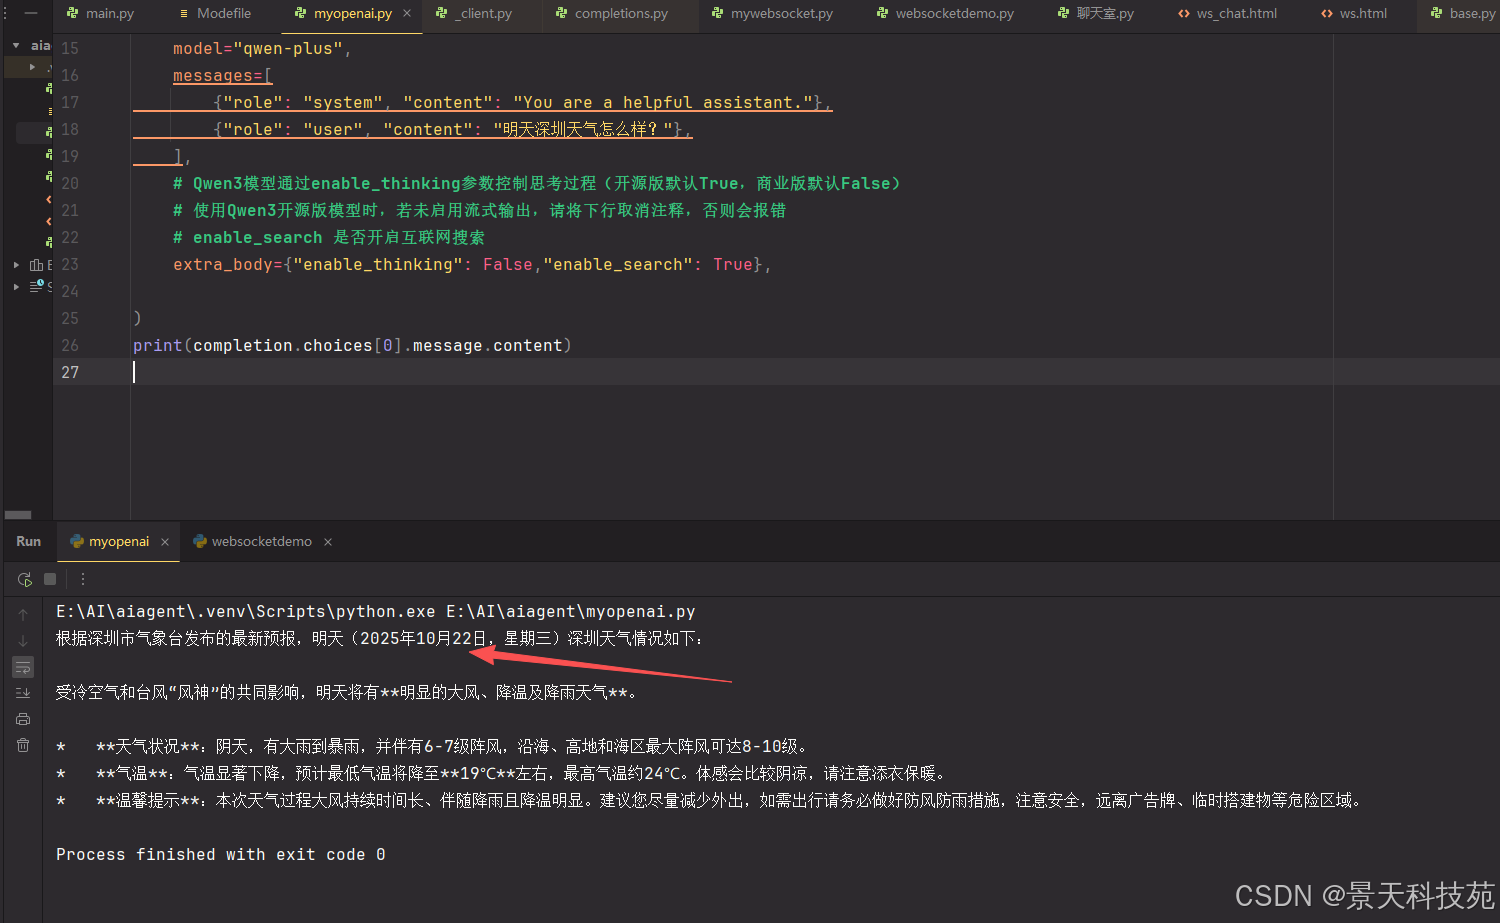The height and width of the screenshot is (923, 1500).
Task: Click HTML icon on ws_chat.html tab
Action: 1184,13
